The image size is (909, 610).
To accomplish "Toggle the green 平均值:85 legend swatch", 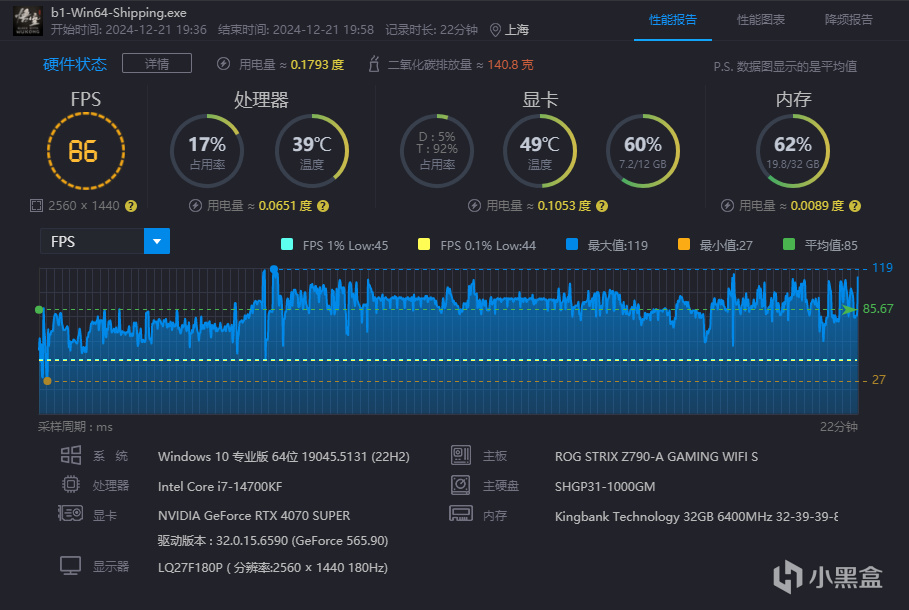I will (x=788, y=244).
